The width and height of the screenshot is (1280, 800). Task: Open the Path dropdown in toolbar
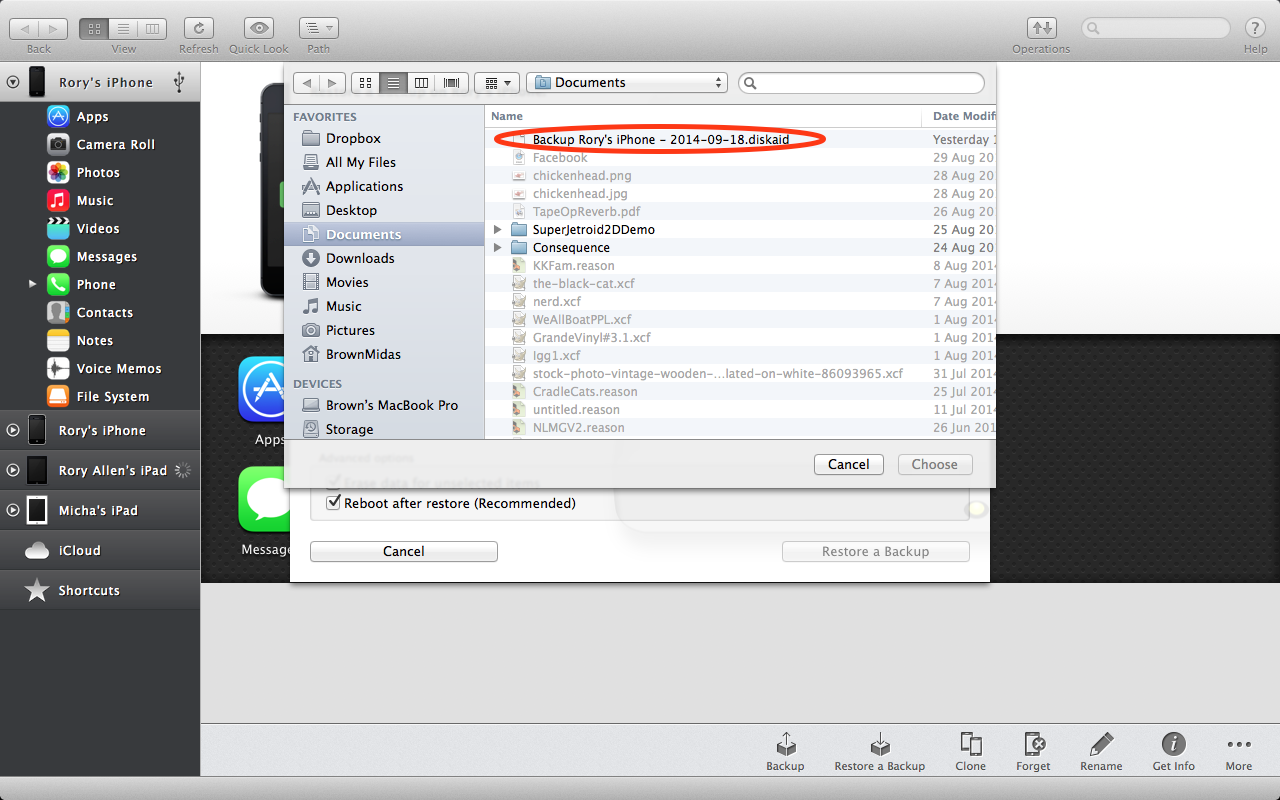[319, 29]
